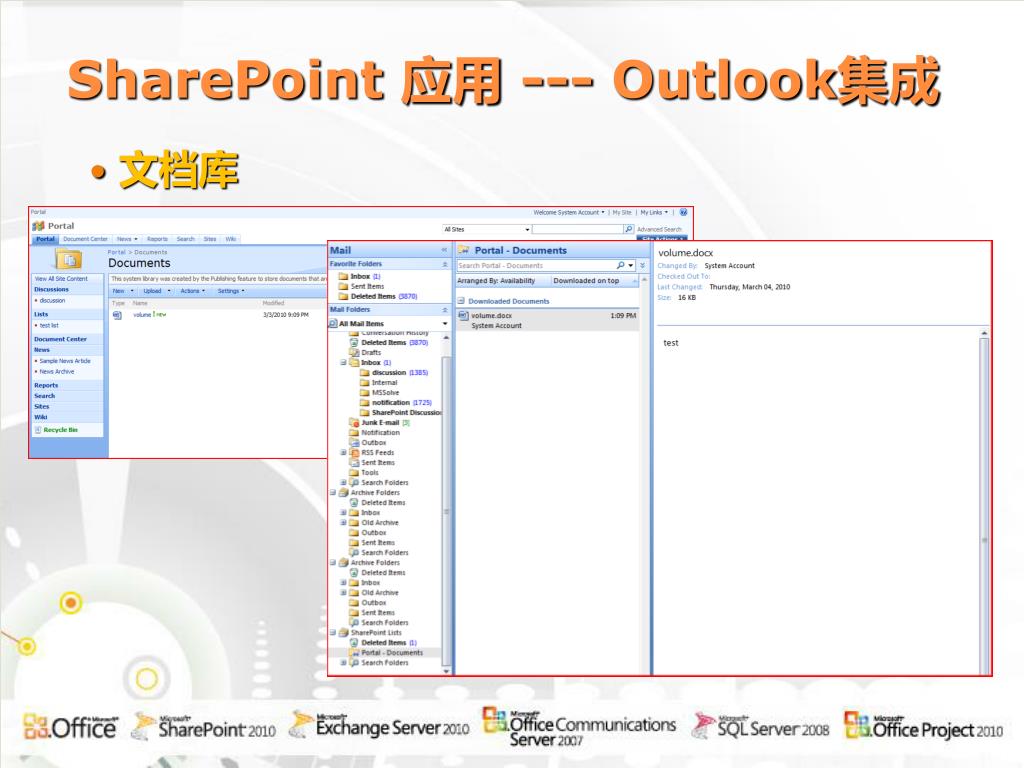Collapse the Favorite Folders section
The width and height of the screenshot is (1024, 768).
(445, 264)
